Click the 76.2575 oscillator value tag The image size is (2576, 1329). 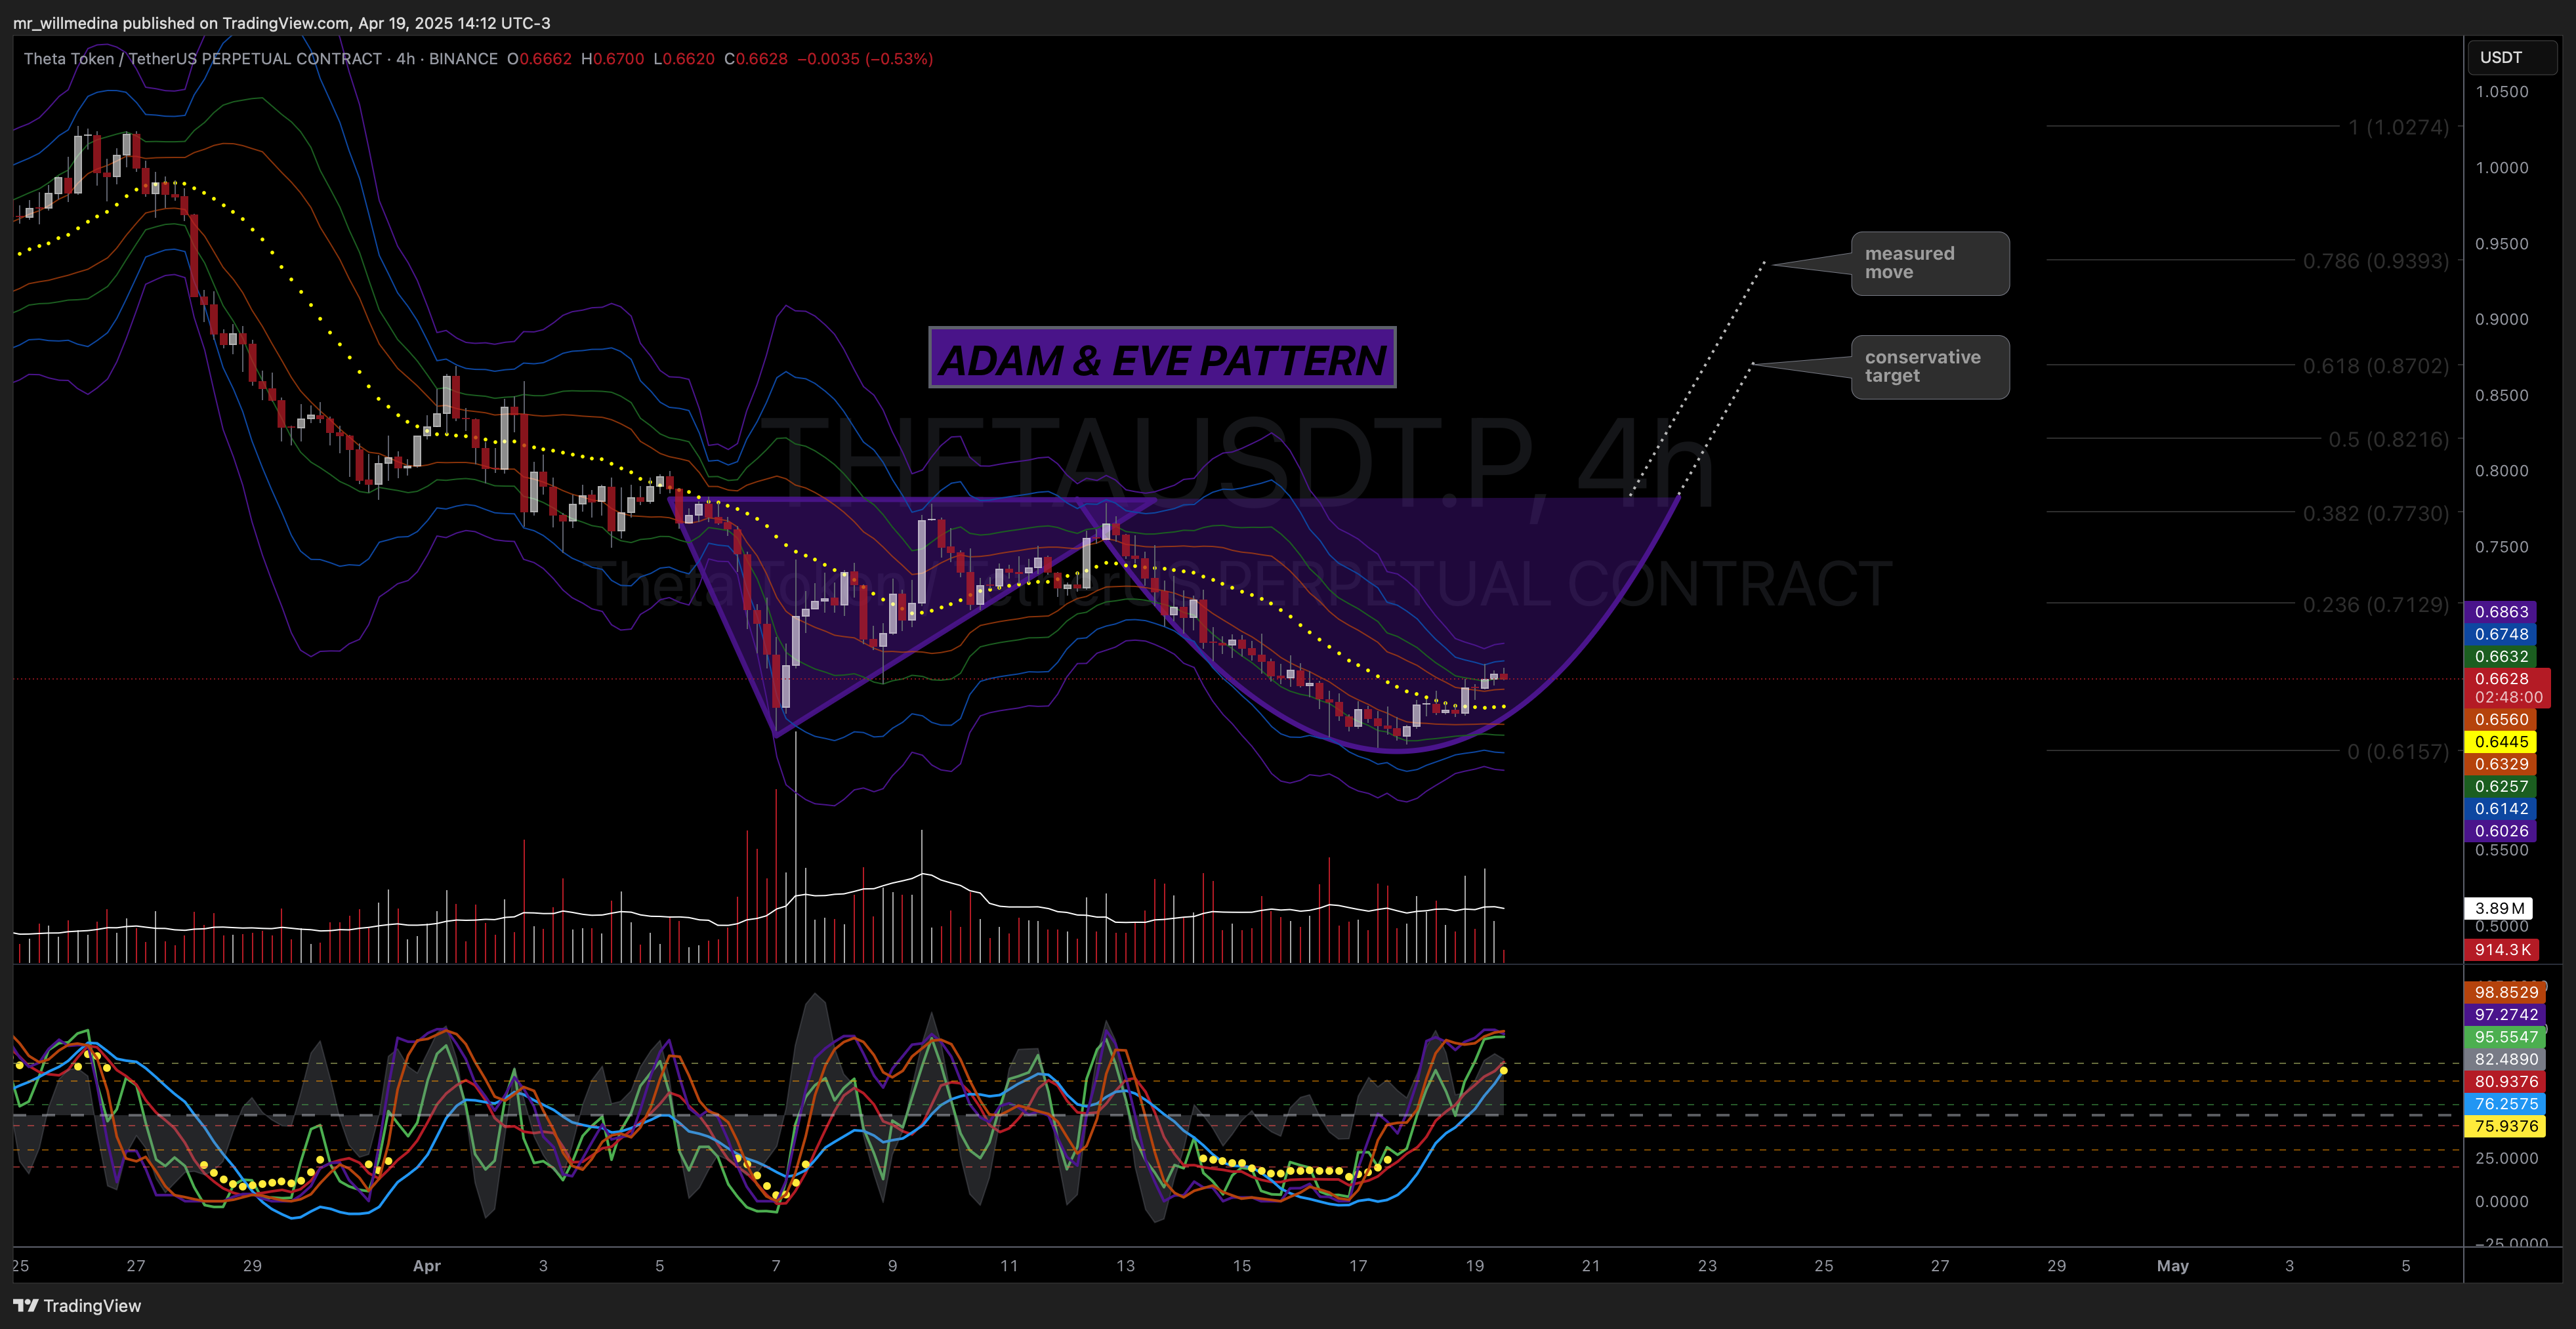(x=2505, y=1104)
